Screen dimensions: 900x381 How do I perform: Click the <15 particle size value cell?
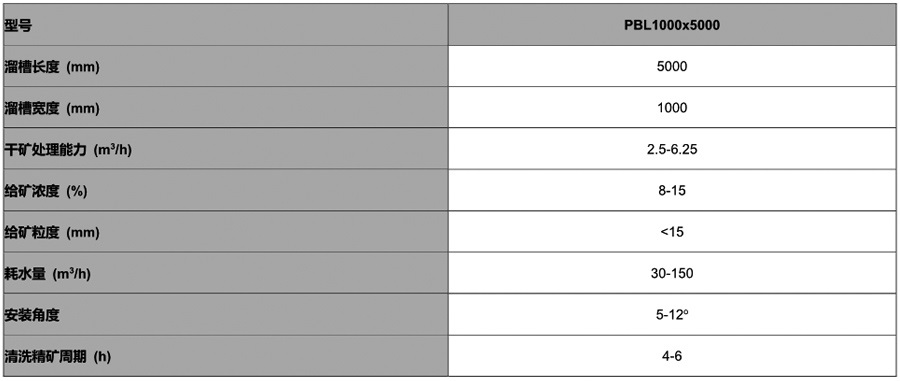click(x=672, y=232)
